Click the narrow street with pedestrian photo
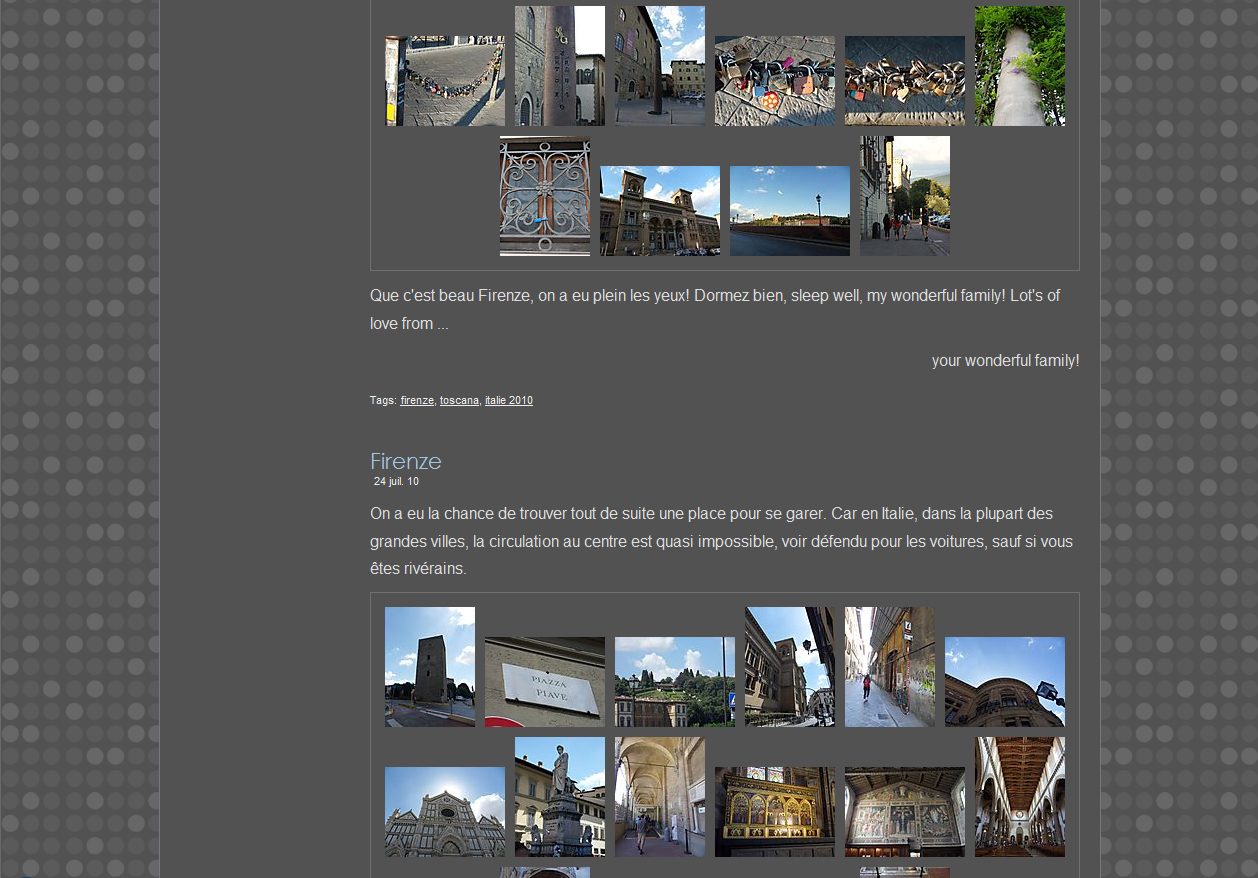1258x878 pixels. tap(889, 666)
